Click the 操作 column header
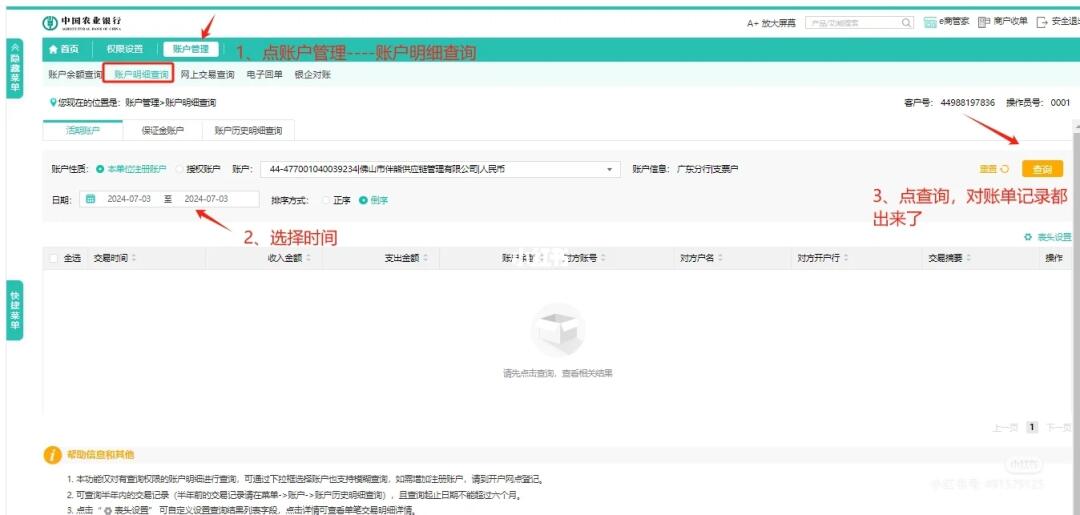This screenshot has width=1080, height=515. click(x=1054, y=258)
